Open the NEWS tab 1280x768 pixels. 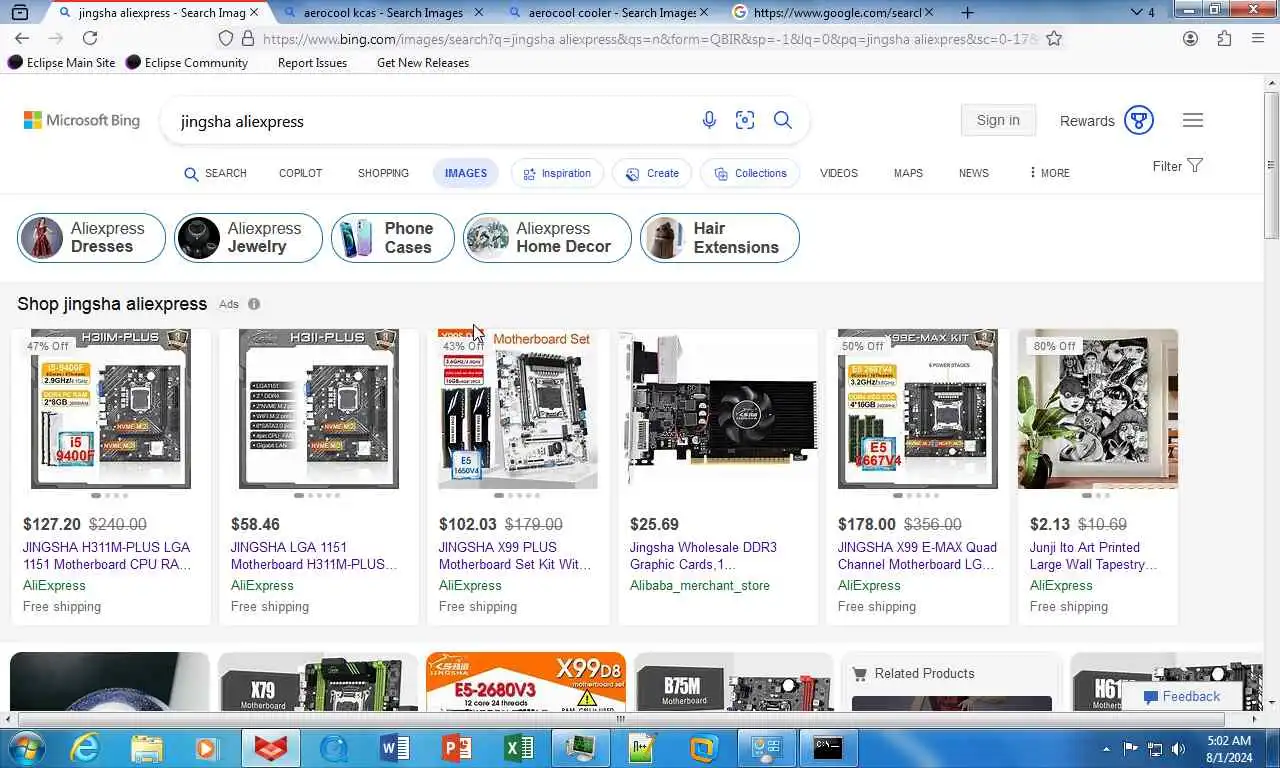[974, 173]
